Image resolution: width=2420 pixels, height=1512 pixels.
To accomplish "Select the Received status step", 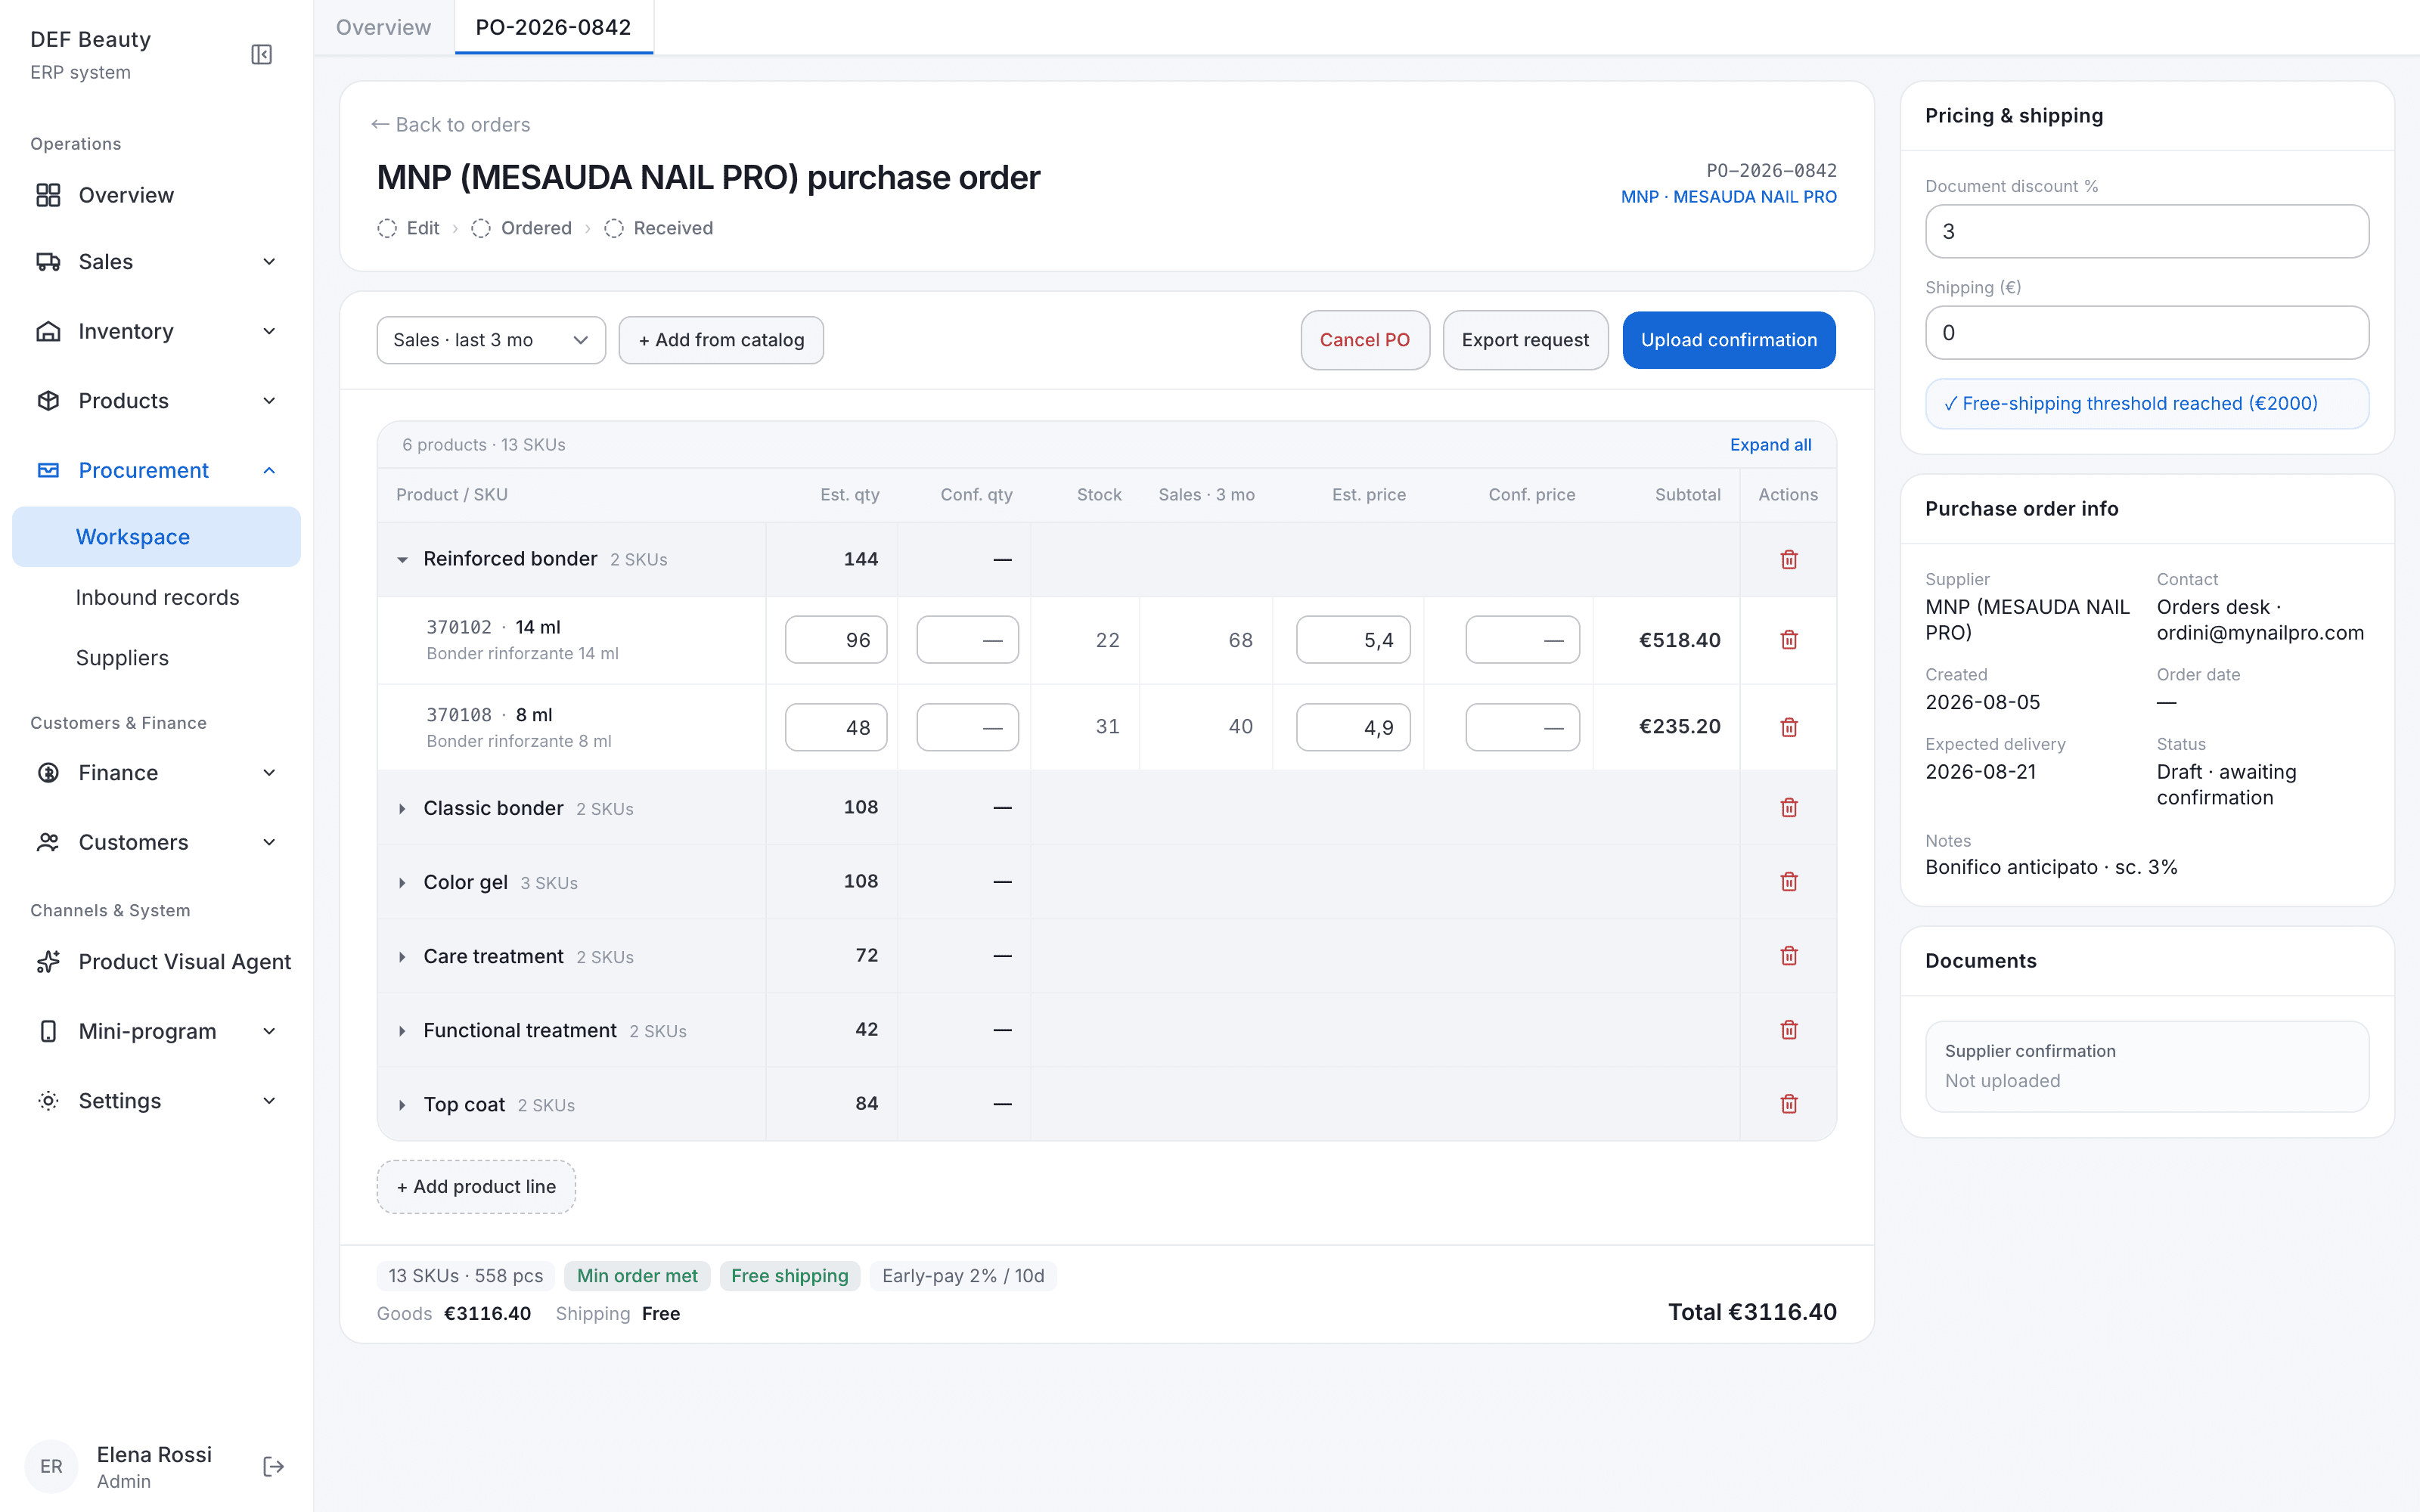I will [x=658, y=228].
